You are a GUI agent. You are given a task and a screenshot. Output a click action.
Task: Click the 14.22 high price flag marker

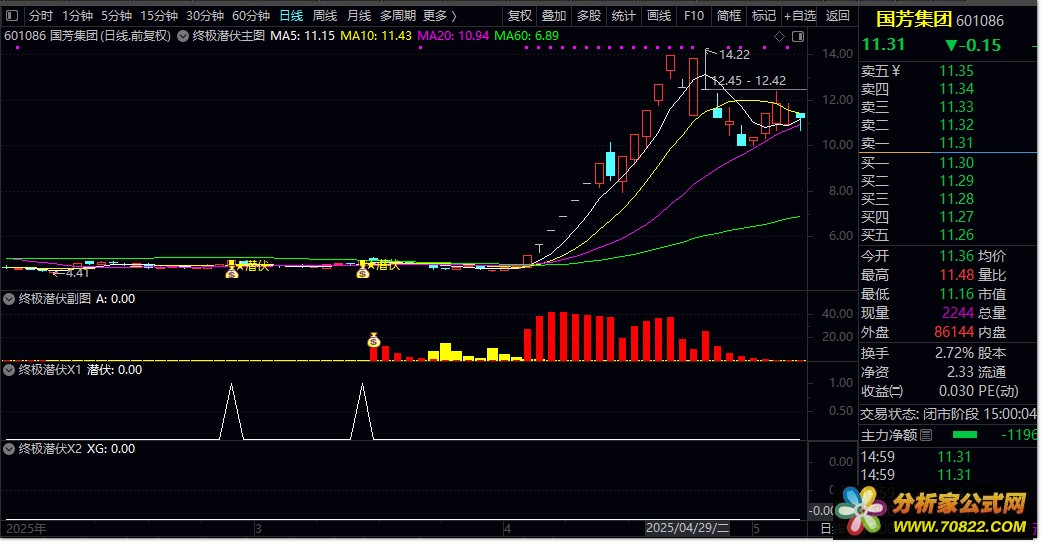(728, 55)
